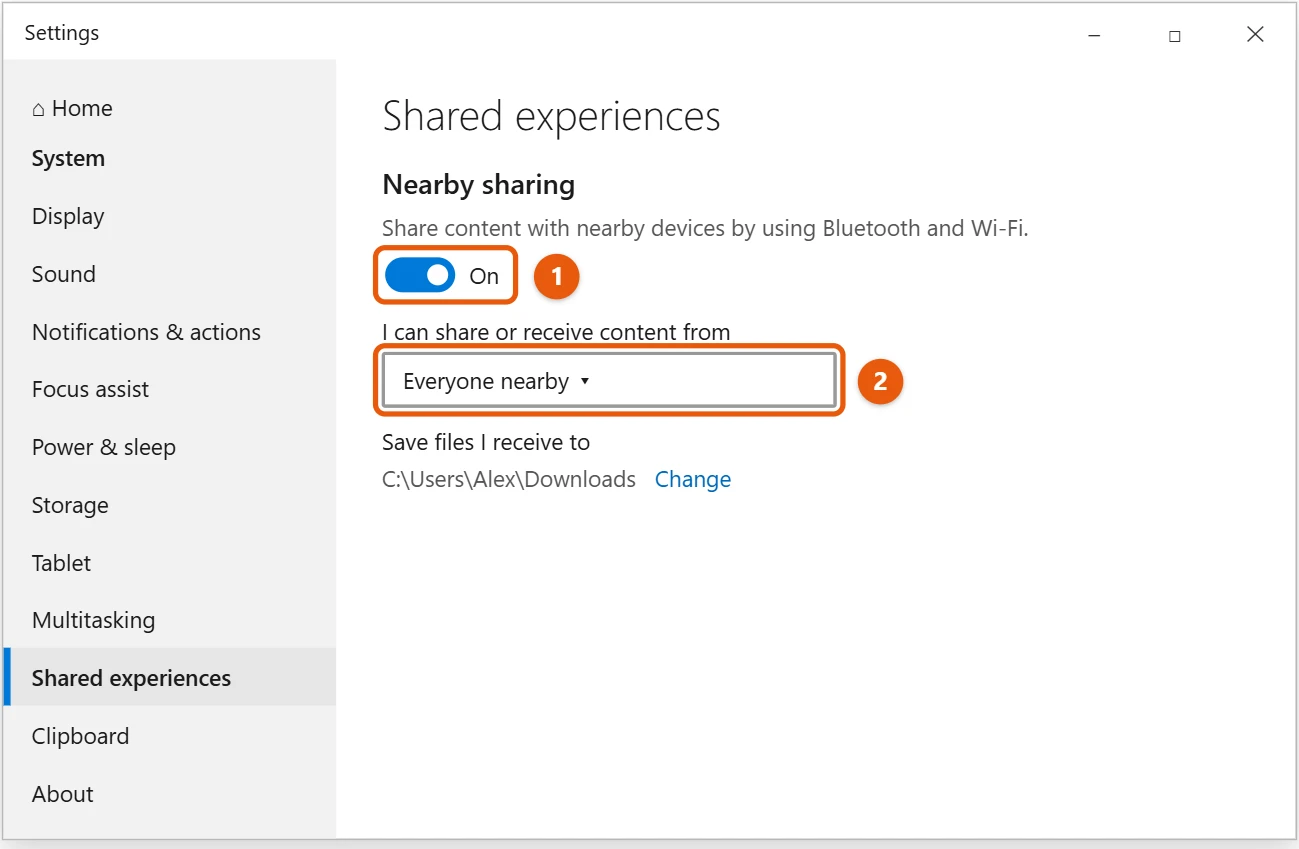Turn off the Nearby sharing toggle
1299x849 pixels.
420,275
